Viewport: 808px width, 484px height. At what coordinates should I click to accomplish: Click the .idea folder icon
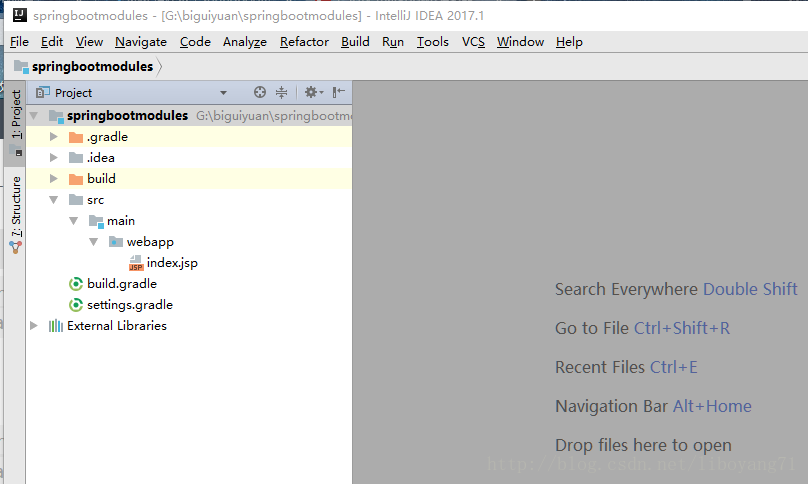(76, 158)
